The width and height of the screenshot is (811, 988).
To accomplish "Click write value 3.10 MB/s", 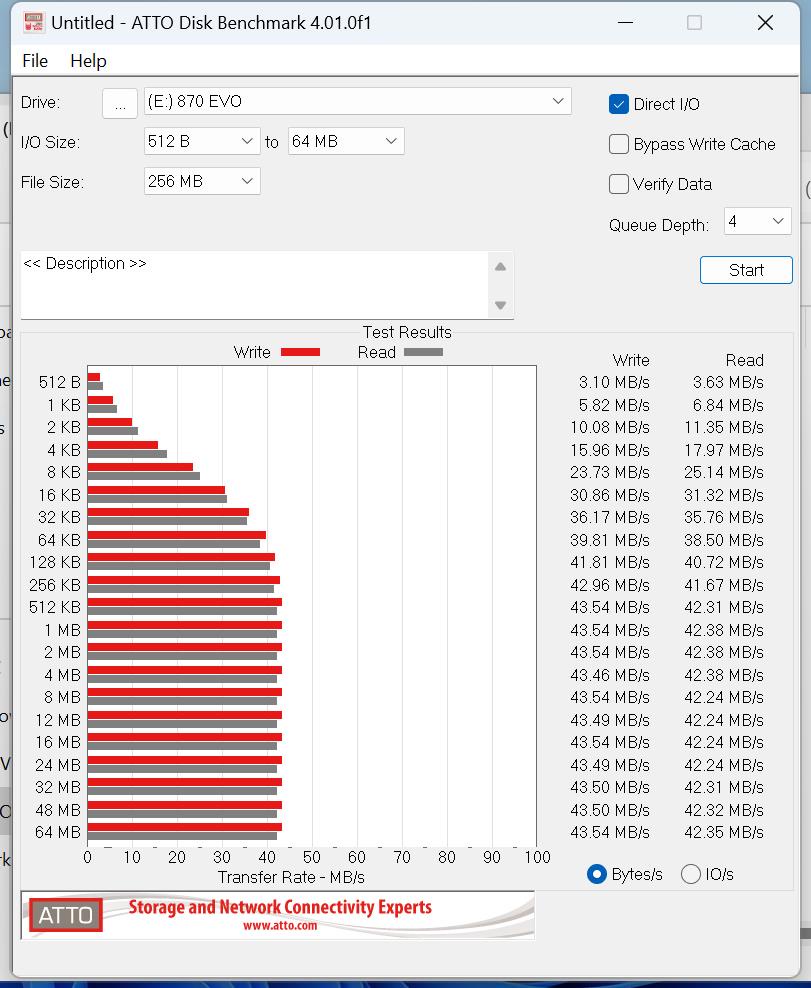I will (614, 382).
